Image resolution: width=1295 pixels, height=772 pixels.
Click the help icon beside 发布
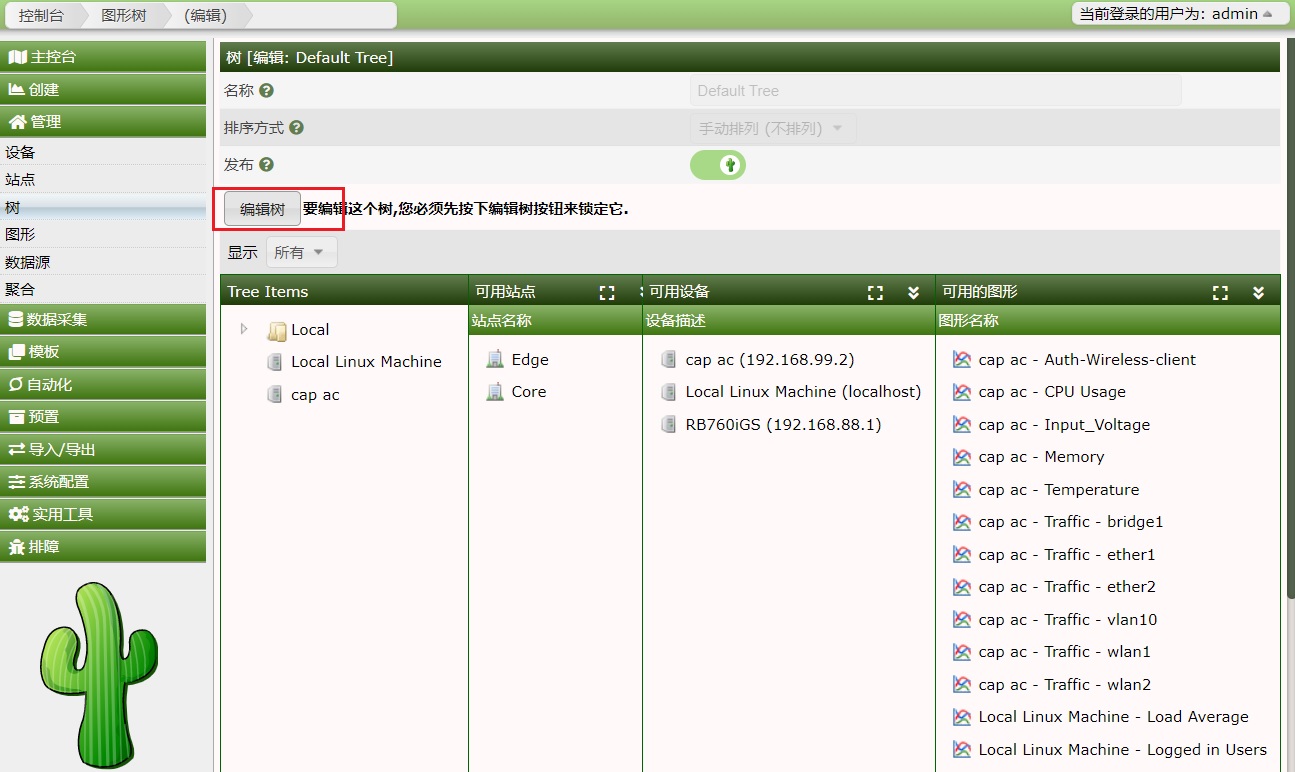pyautogui.click(x=266, y=165)
